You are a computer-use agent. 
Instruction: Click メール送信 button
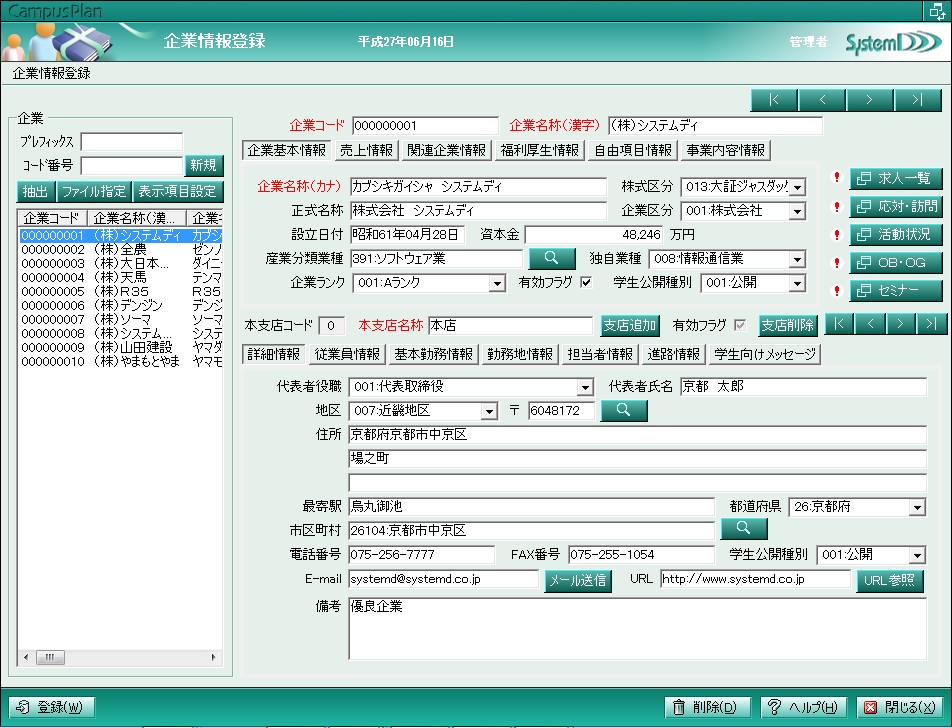coord(577,580)
